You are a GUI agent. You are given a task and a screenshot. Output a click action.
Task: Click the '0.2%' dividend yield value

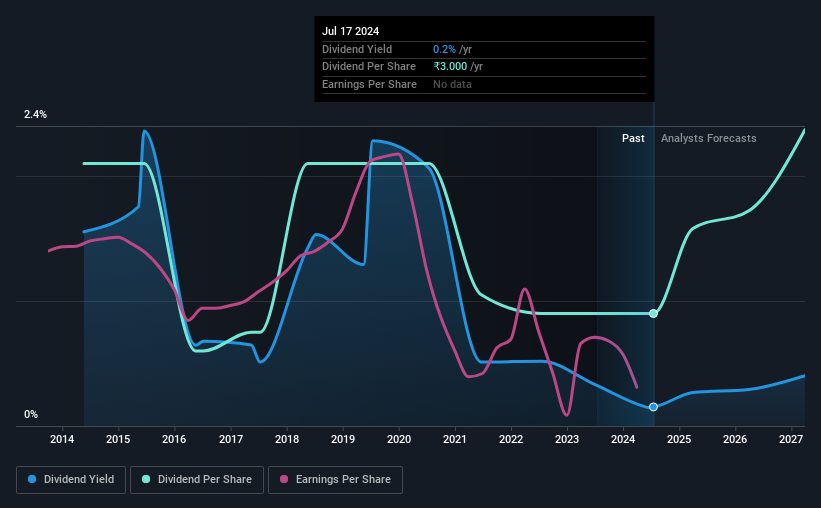click(x=444, y=49)
